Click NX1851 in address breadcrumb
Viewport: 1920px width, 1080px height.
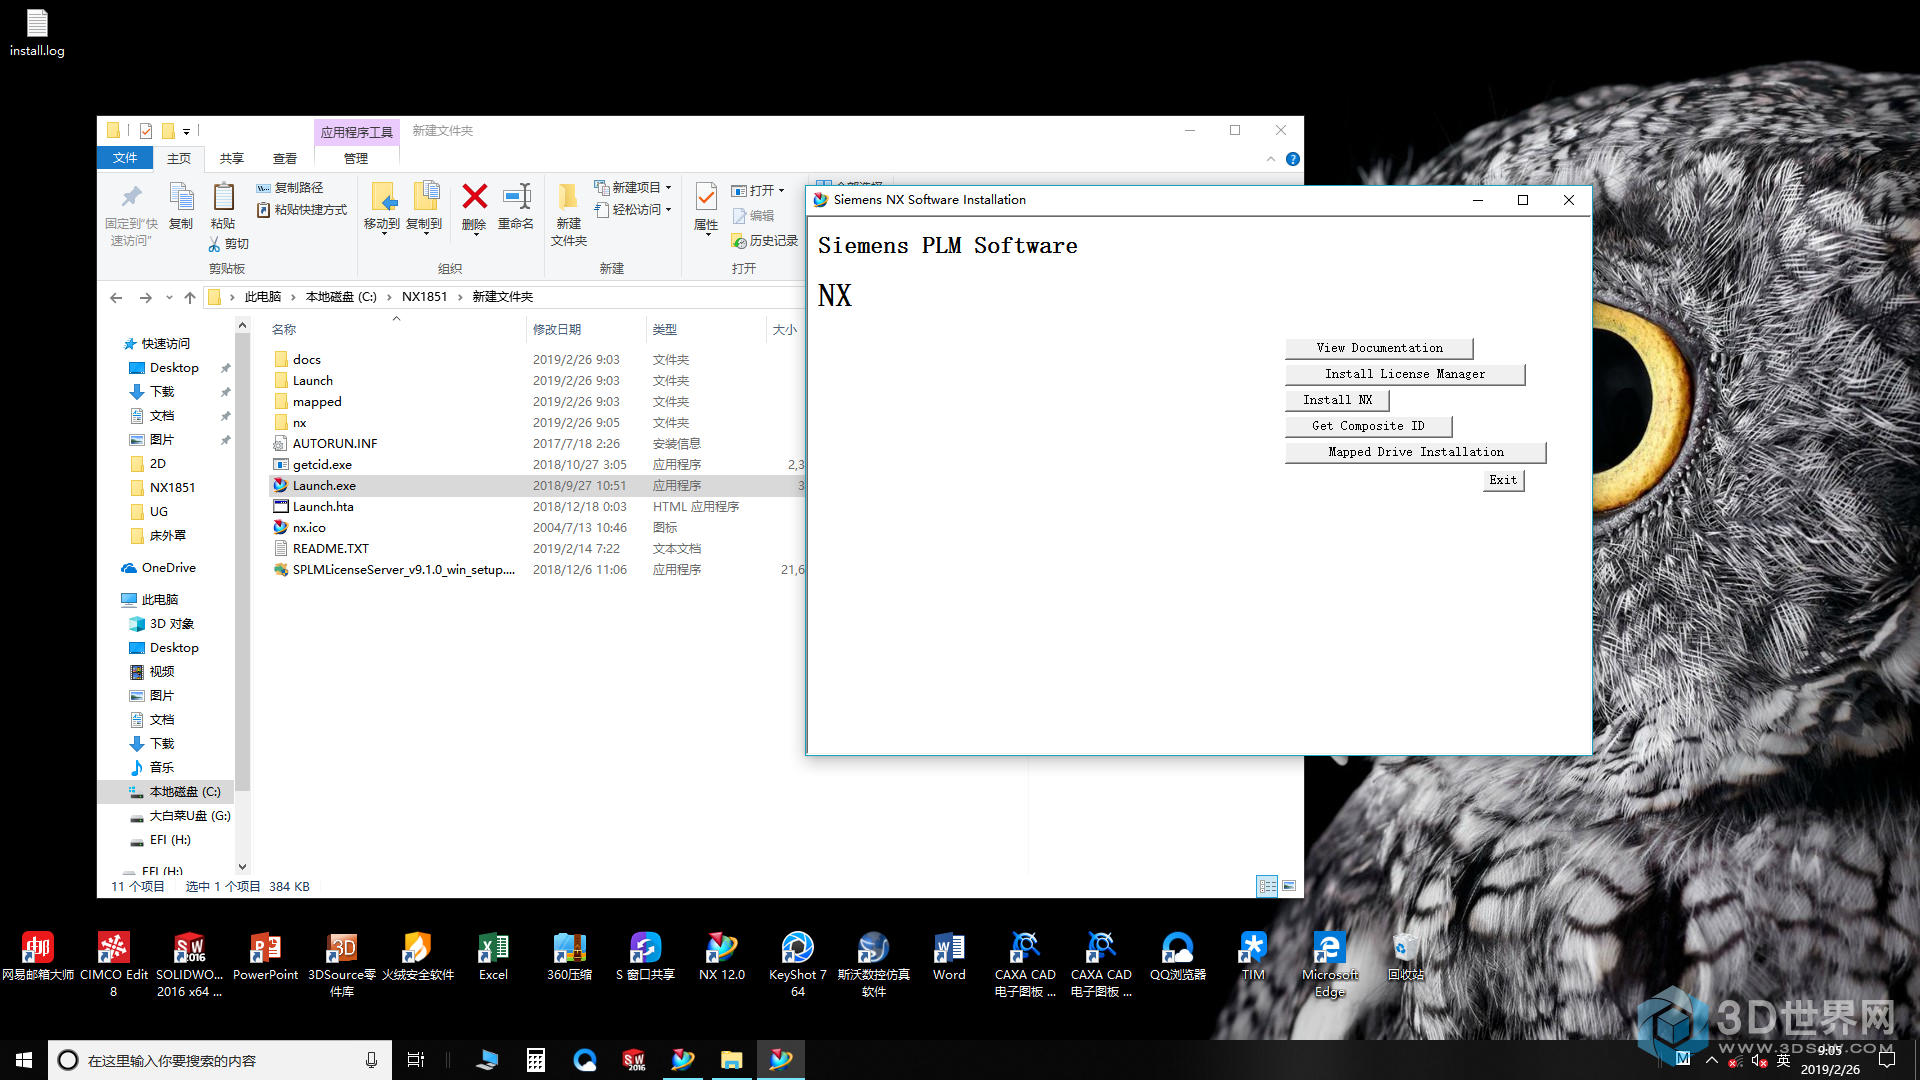424,297
